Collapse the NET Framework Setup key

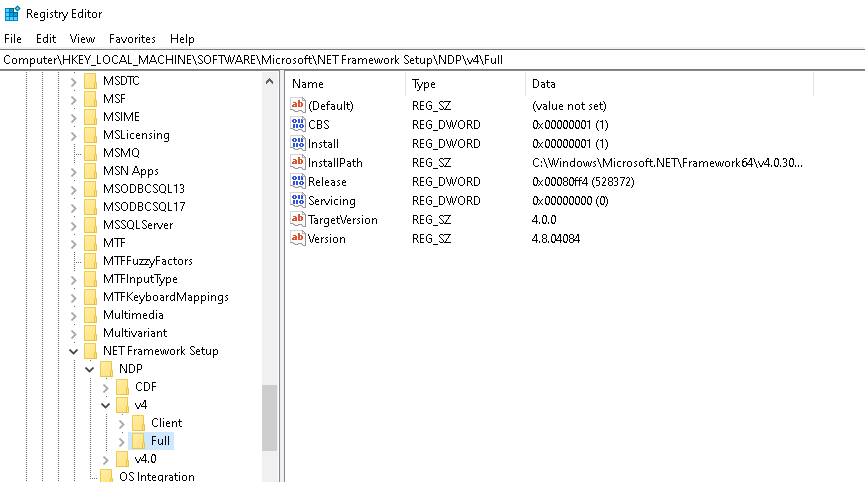[x=73, y=352]
